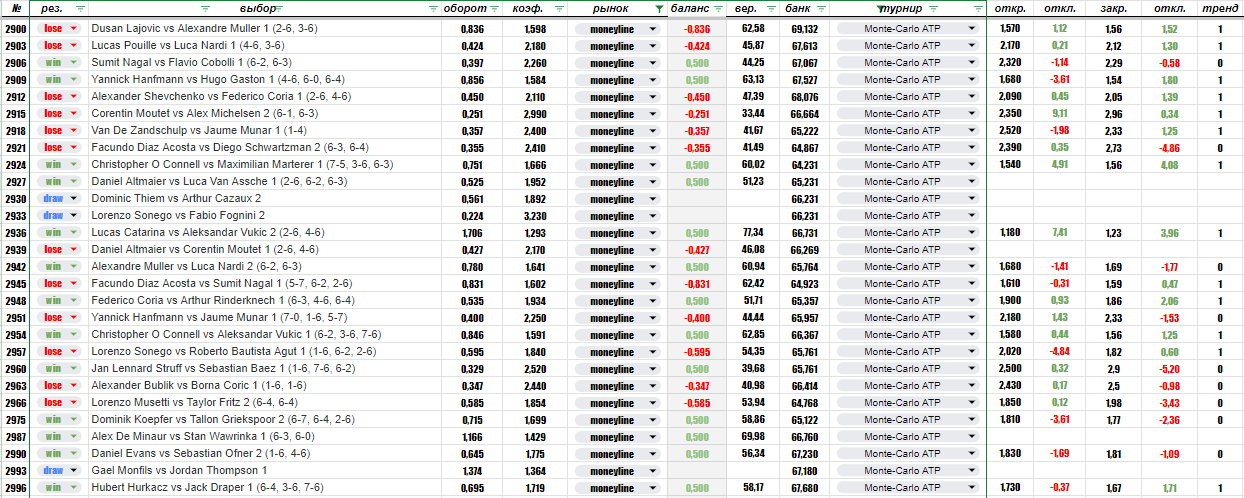This screenshot has width=1244, height=498.
Task: Open Monte-Carlo ATP dropdown in Corentin Moutet vs Alex Michelsen row
Action: [907, 114]
